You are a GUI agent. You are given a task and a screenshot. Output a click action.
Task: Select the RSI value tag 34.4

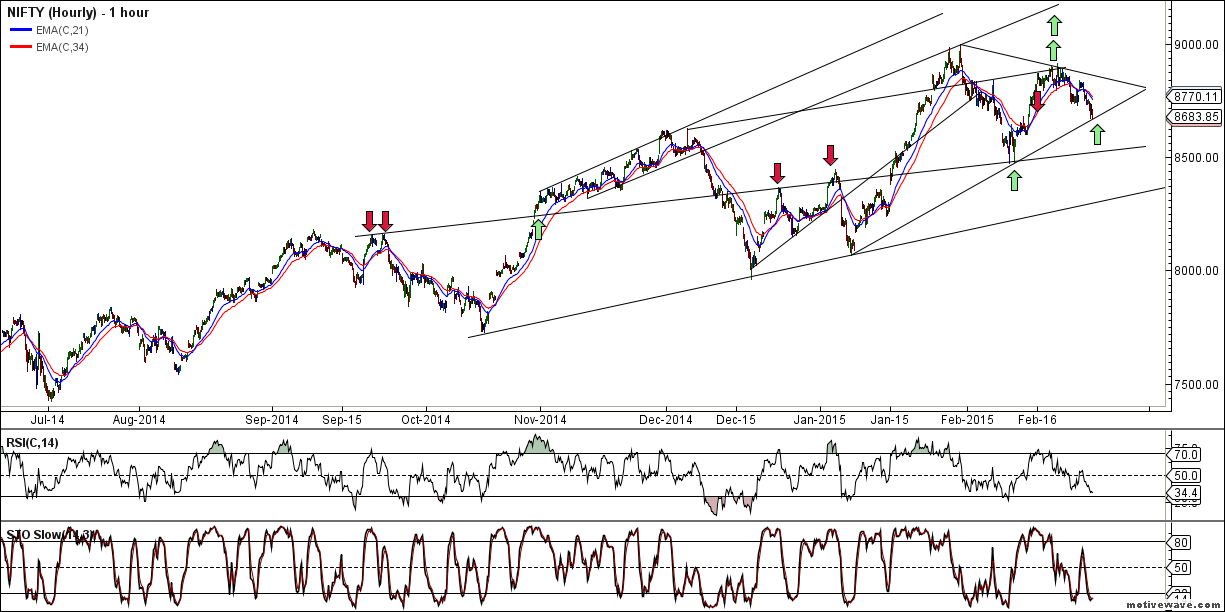tap(1185, 494)
